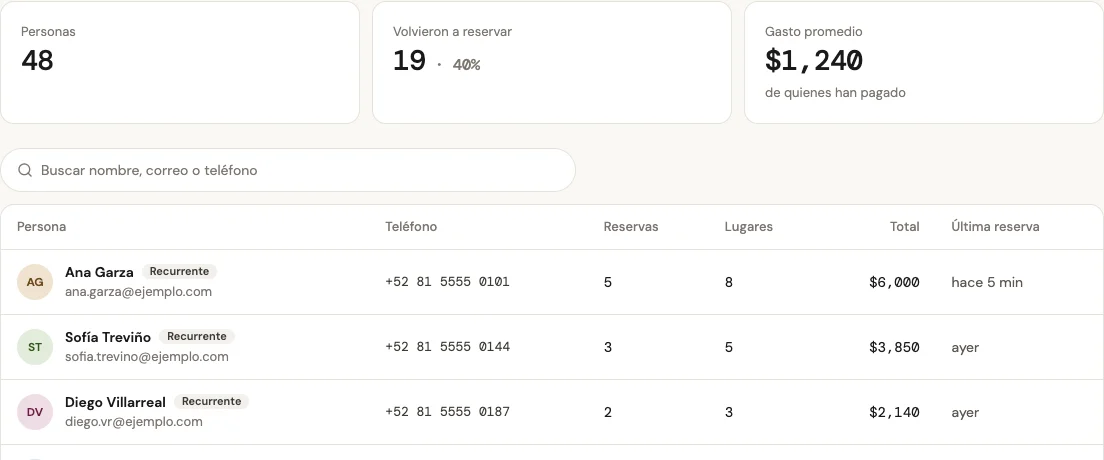Click the $3,850 total for Sofía Treviño
Screen dimensions: 1104x460
pyautogui.click(x=894, y=347)
